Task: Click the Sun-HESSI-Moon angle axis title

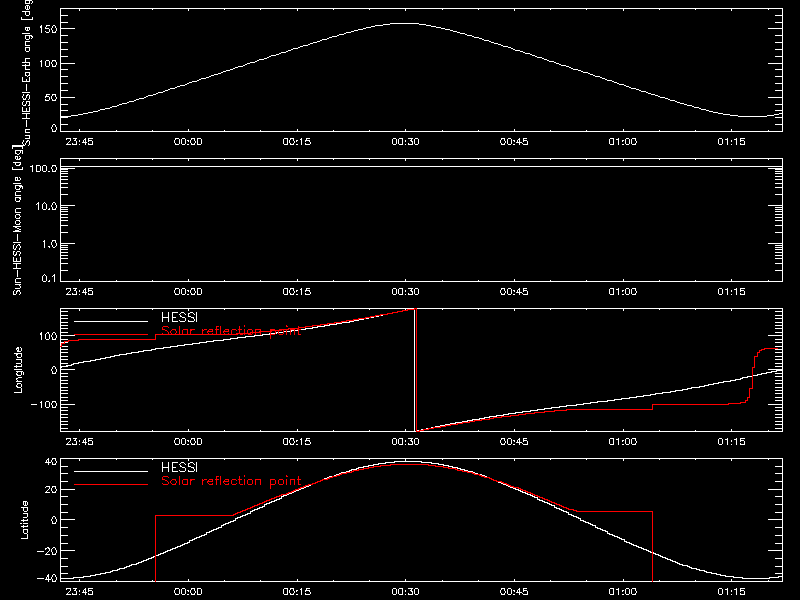Action: [17, 220]
